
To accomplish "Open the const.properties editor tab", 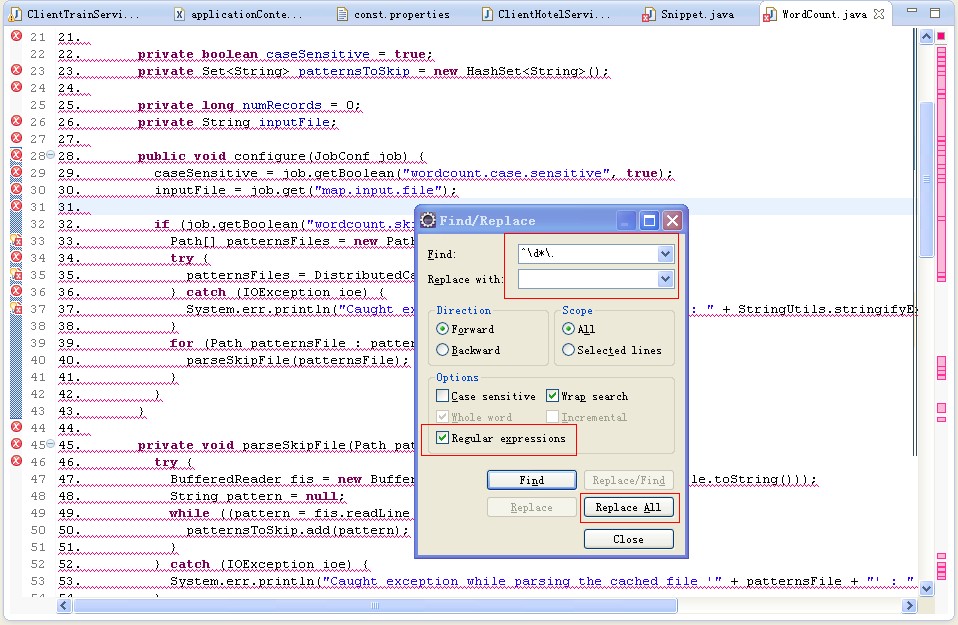I will pyautogui.click(x=402, y=14).
